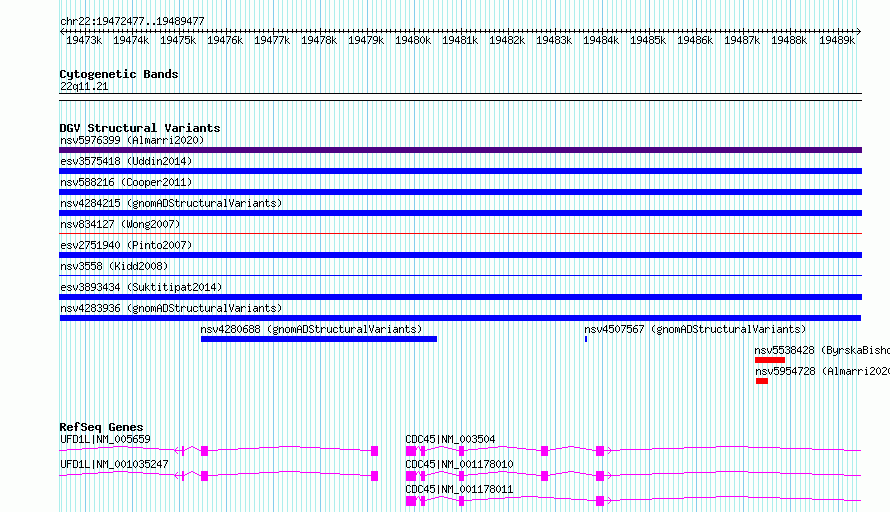Click the 19480k mark on the ruler
This screenshot has width=890, height=512.
tap(413, 40)
